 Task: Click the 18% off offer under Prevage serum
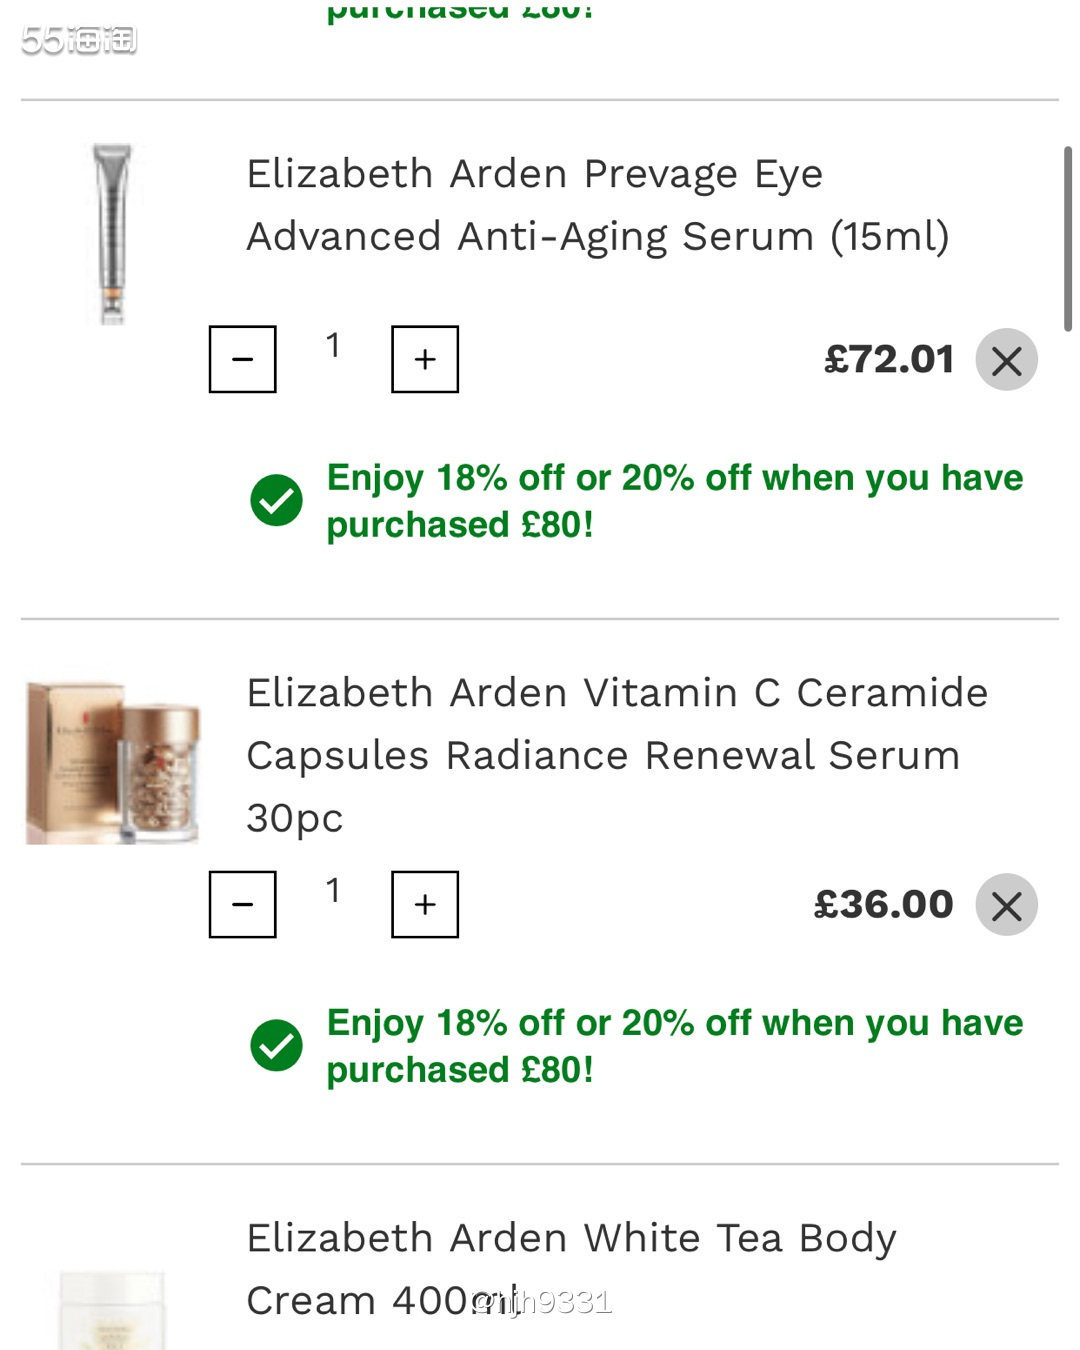(674, 500)
